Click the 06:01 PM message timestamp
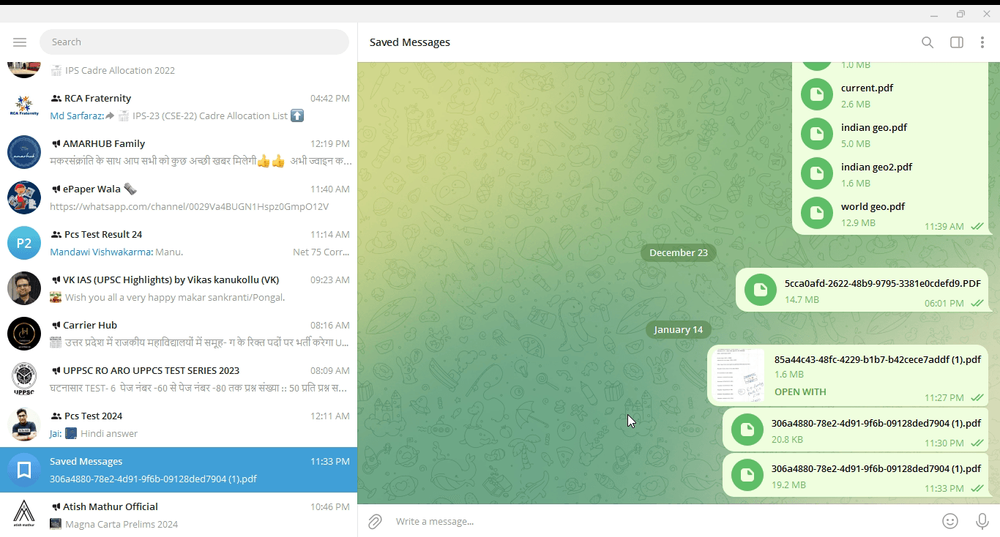The width and height of the screenshot is (1000, 537). tap(945, 304)
